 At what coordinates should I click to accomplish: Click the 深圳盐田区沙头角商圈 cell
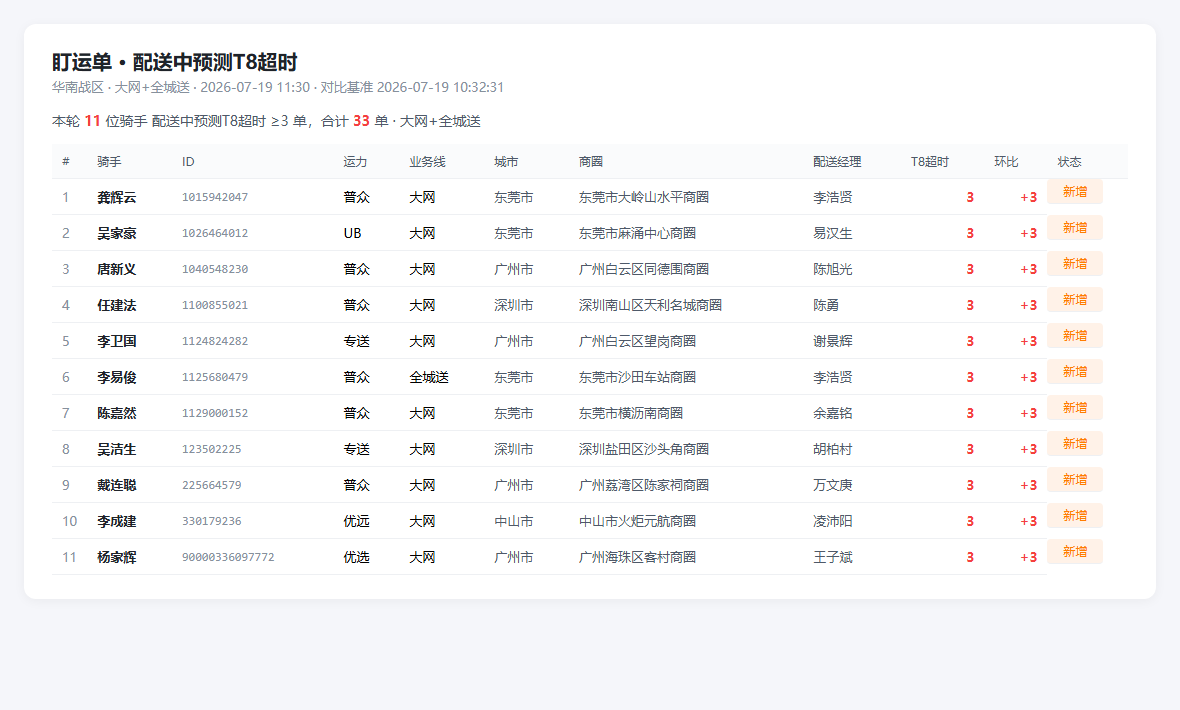[x=643, y=449]
